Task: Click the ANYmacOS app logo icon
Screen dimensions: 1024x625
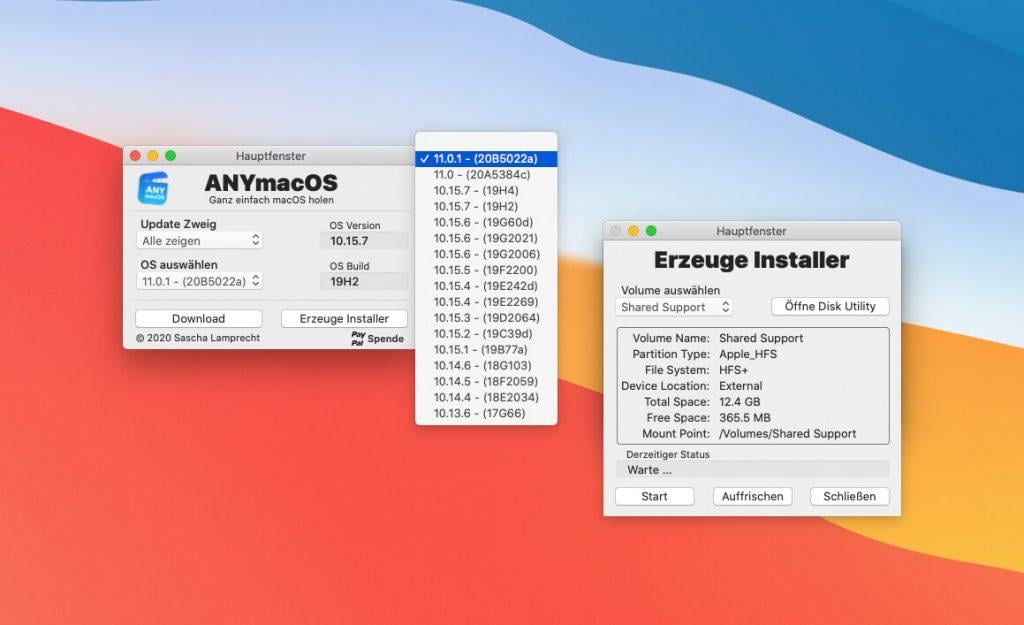Action: pyautogui.click(x=153, y=188)
